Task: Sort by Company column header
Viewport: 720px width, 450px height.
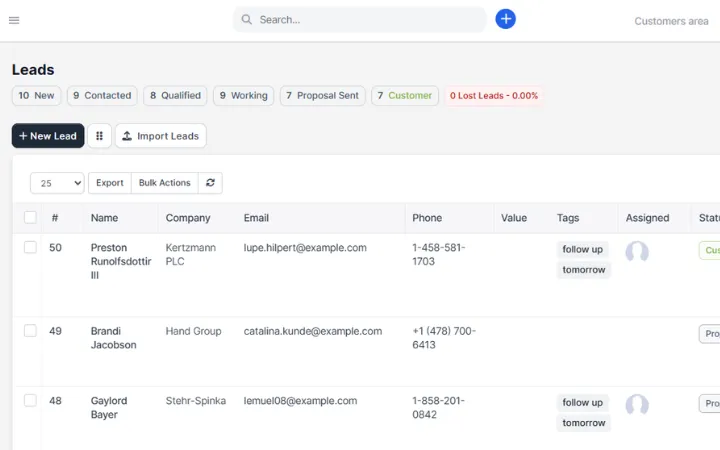Action: point(188,218)
